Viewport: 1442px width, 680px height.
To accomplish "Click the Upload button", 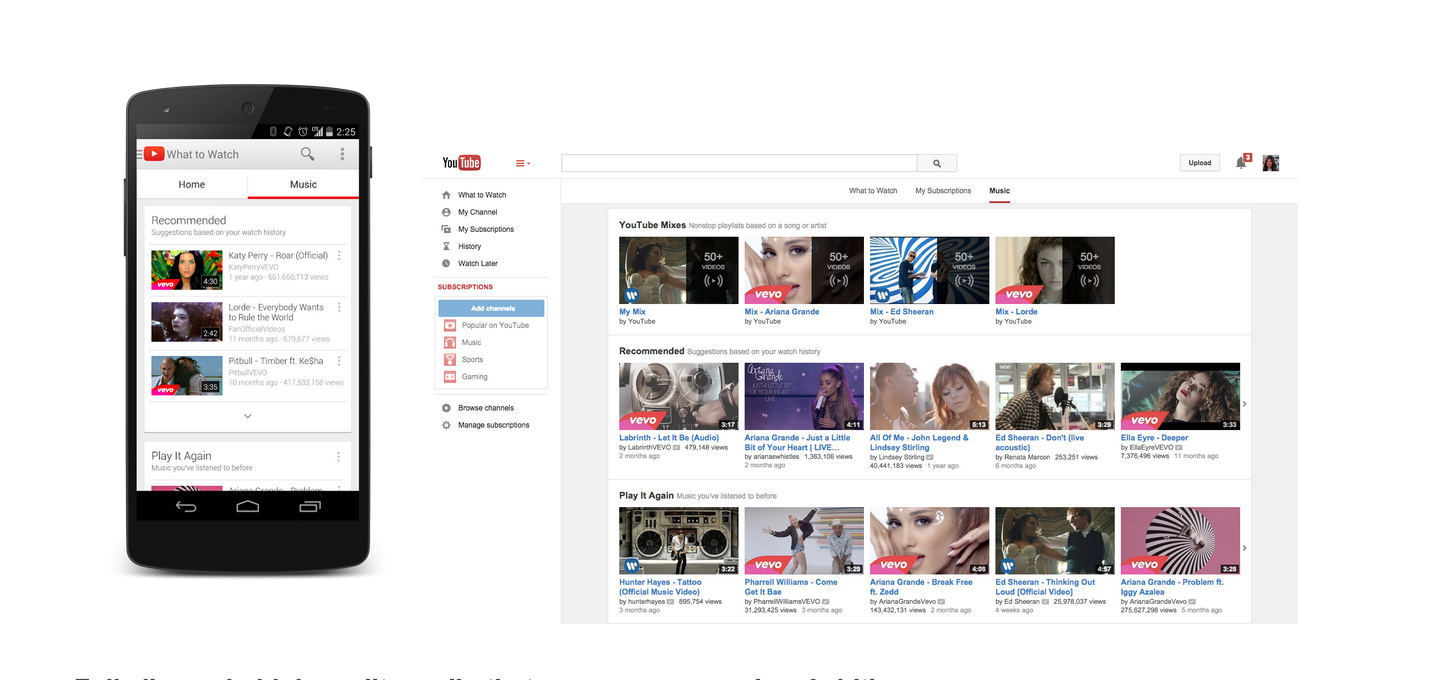I will pyautogui.click(x=1200, y=163).
